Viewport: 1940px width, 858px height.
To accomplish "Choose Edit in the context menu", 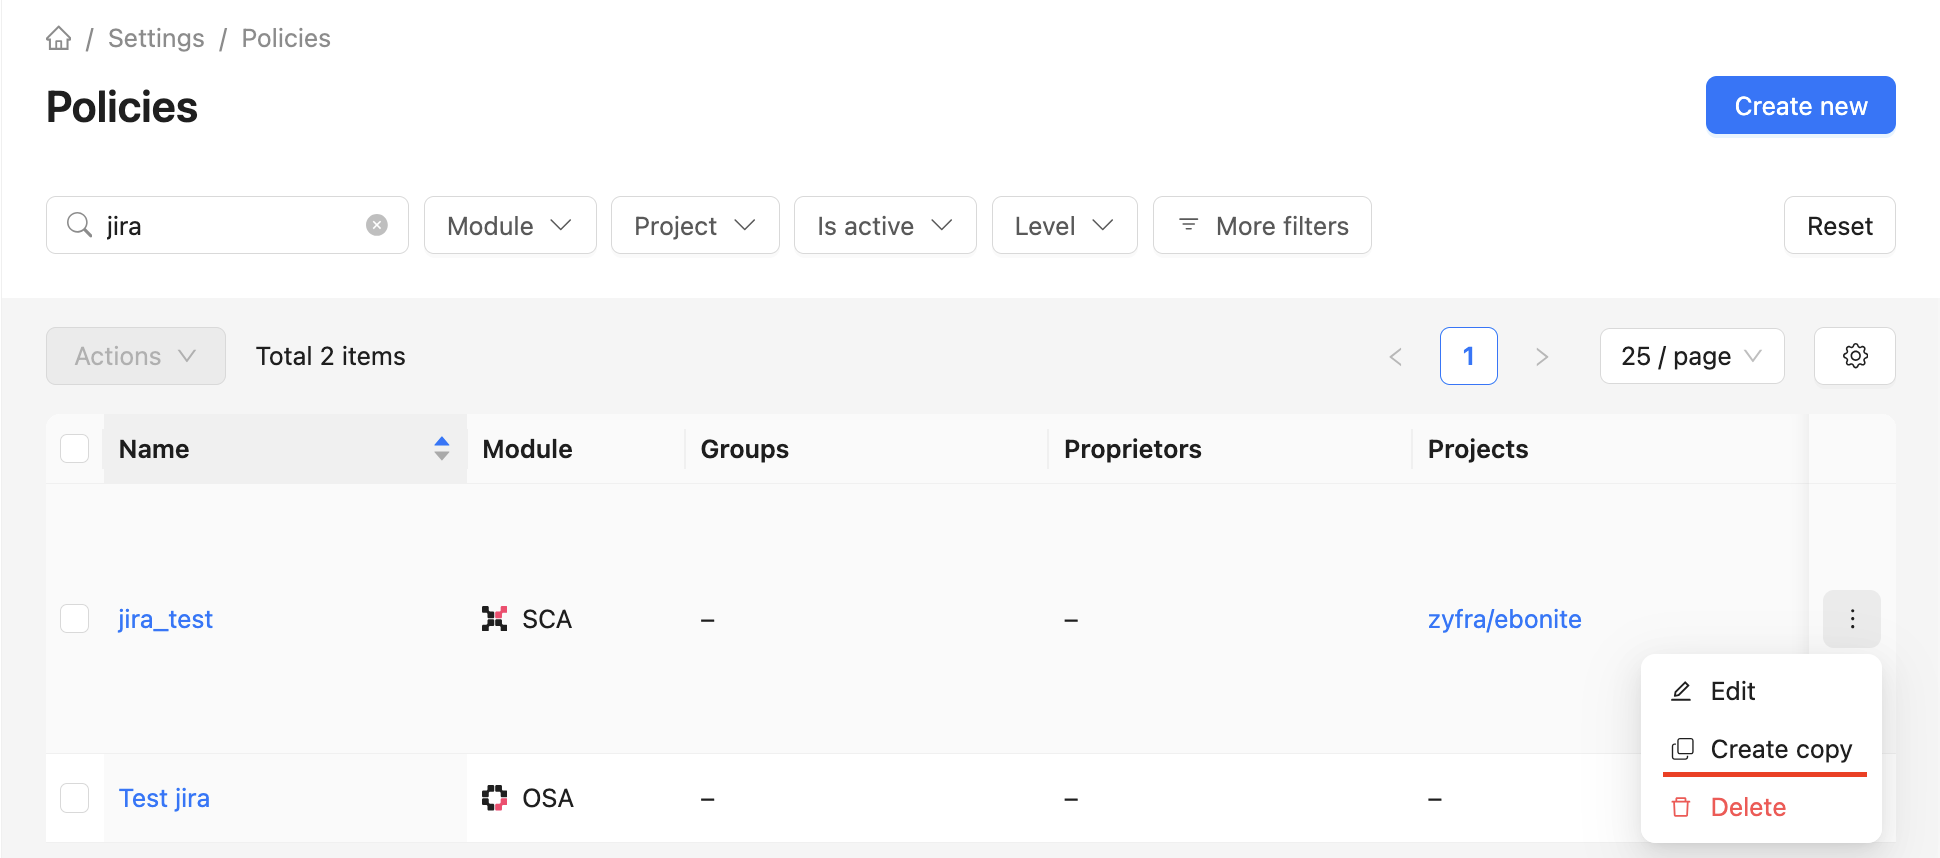I will [x=1761, y=691].
